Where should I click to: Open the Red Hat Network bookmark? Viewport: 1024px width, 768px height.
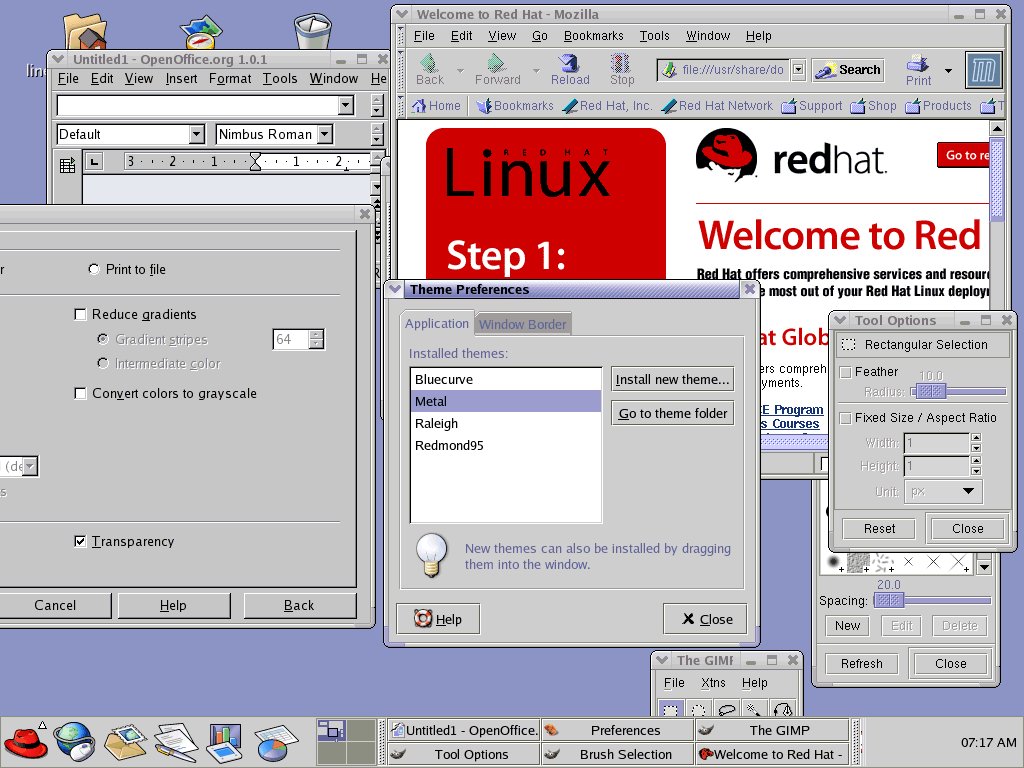717,106
